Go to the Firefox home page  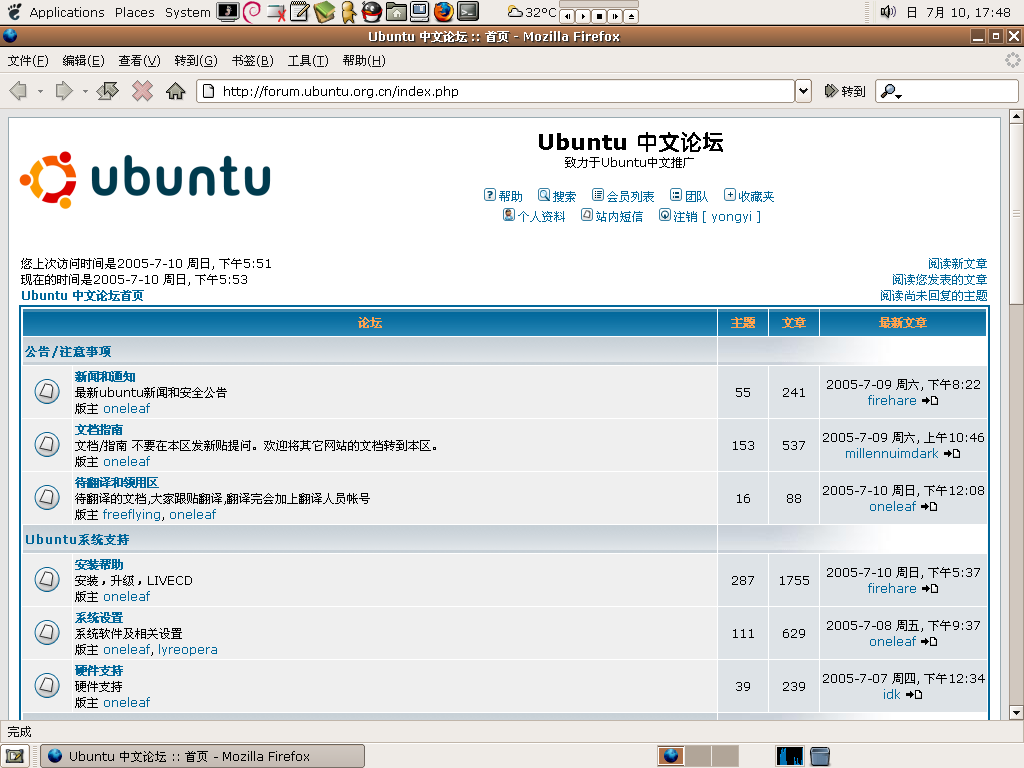click(176, 91)
